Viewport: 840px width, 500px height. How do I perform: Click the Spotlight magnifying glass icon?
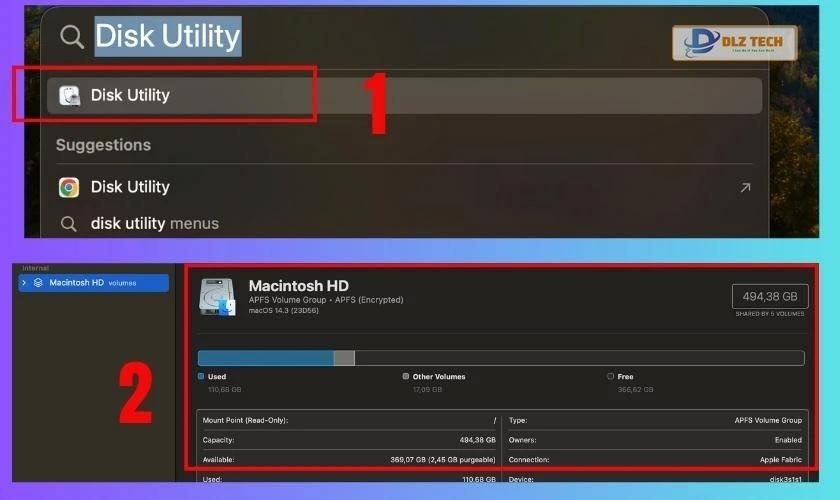pos(72,37)
